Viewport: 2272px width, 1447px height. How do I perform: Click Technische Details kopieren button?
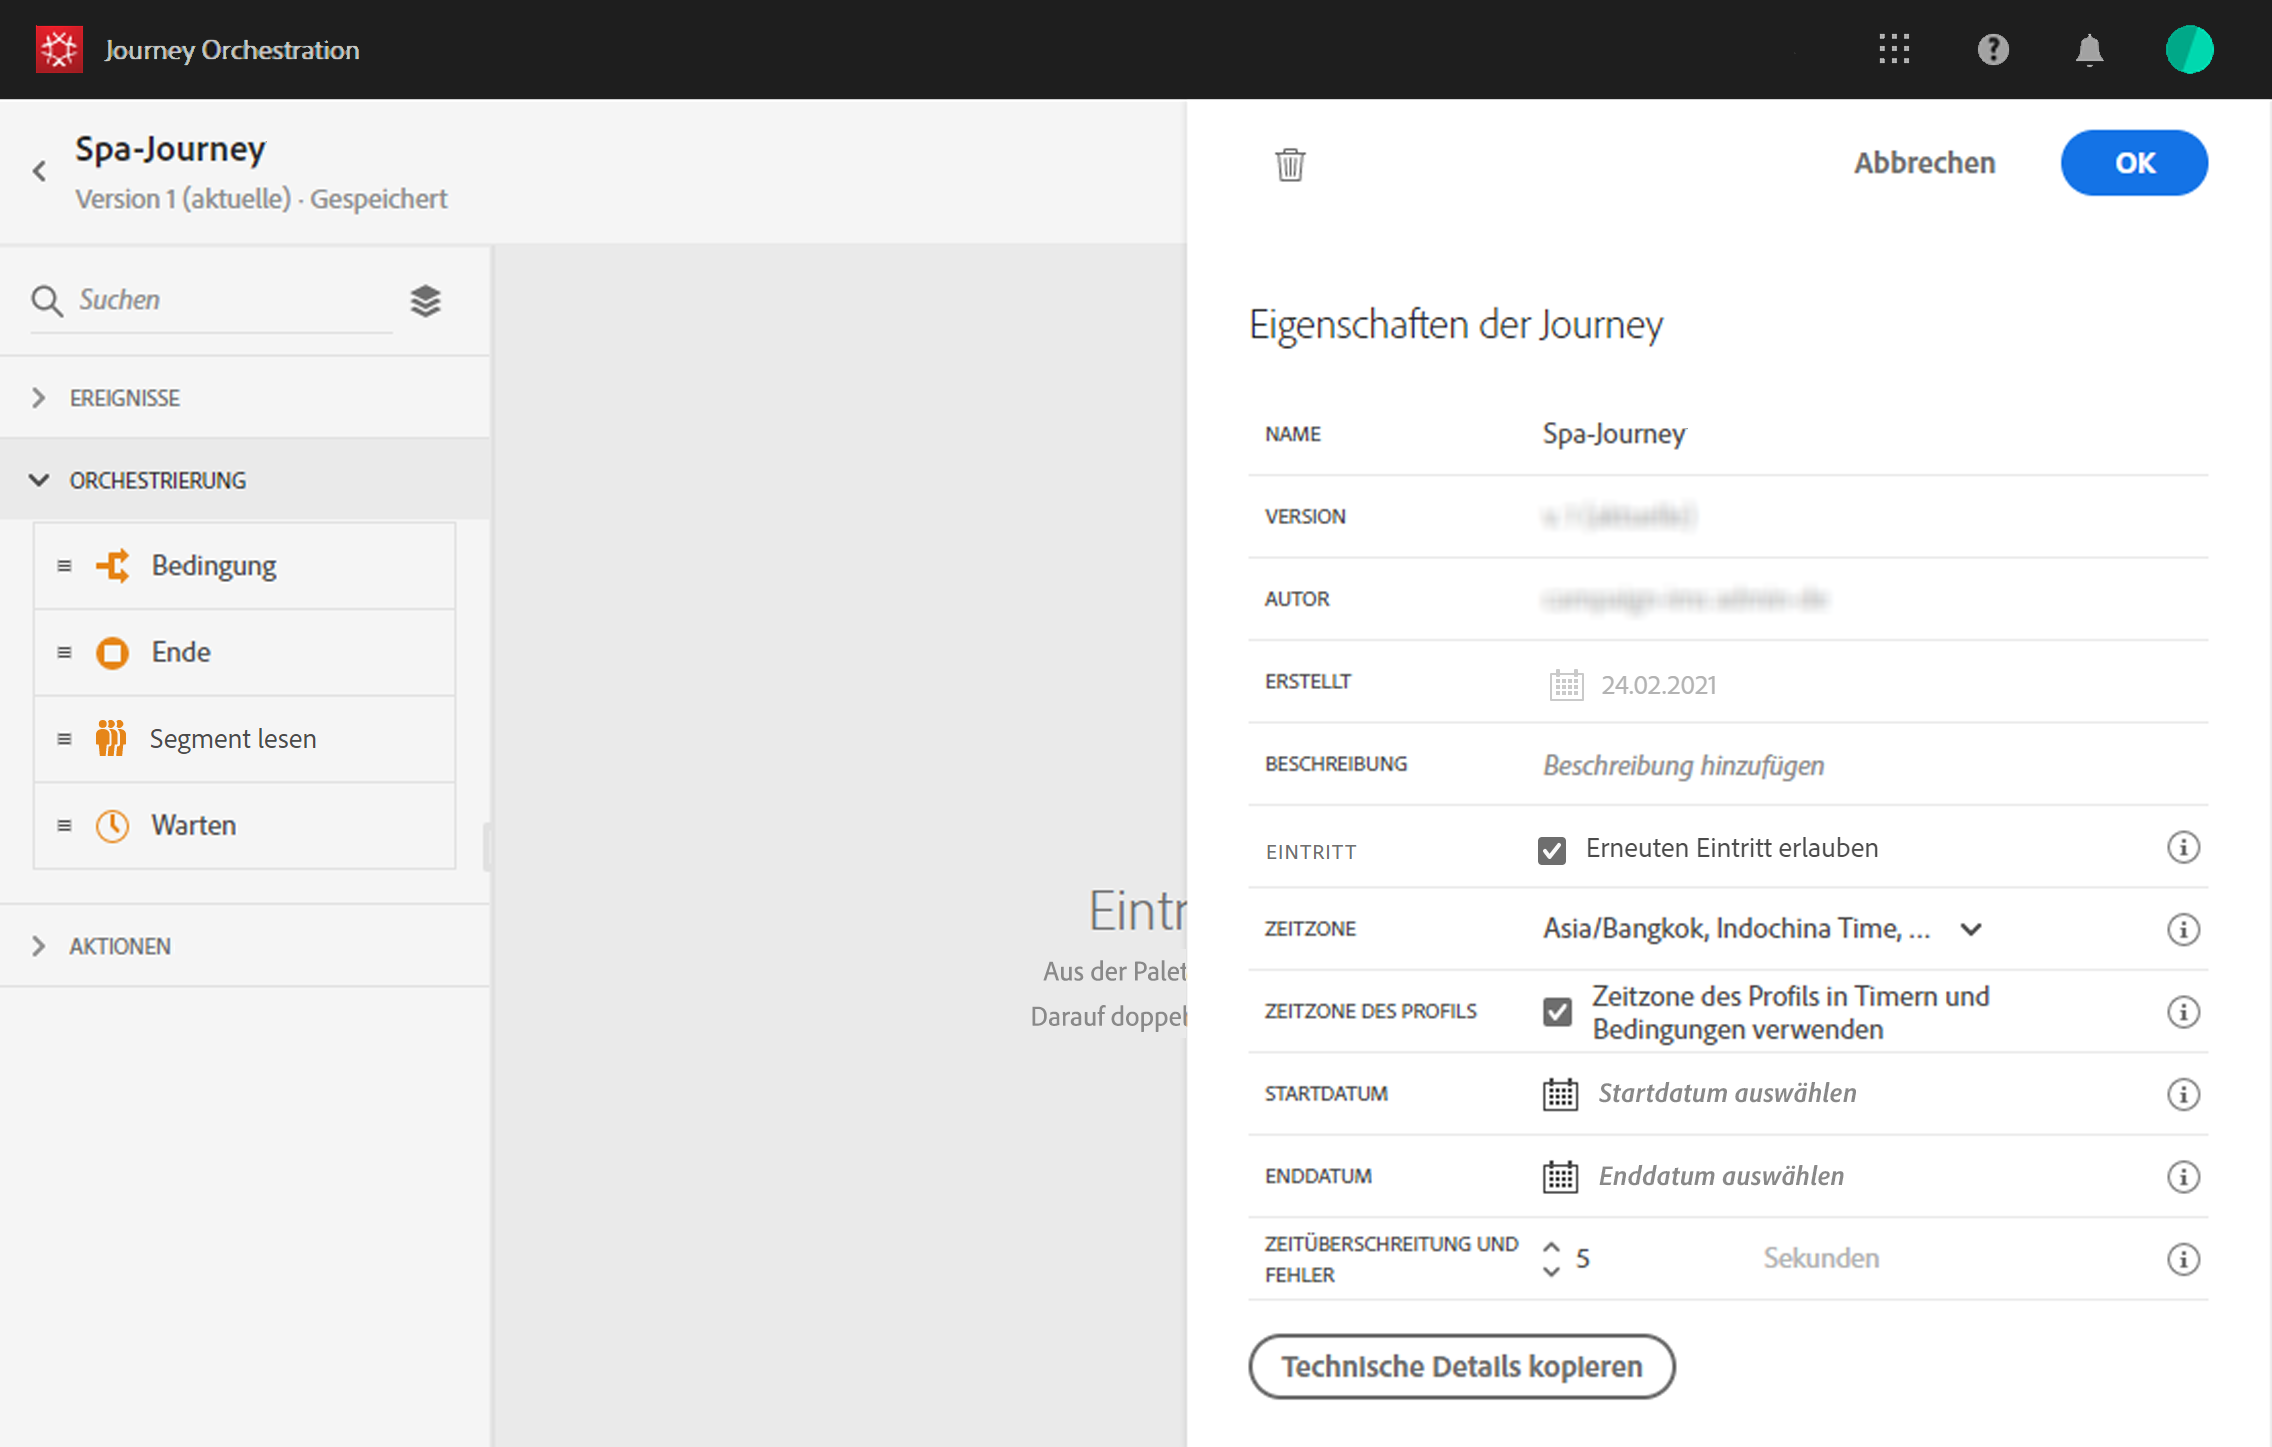1461,1366
